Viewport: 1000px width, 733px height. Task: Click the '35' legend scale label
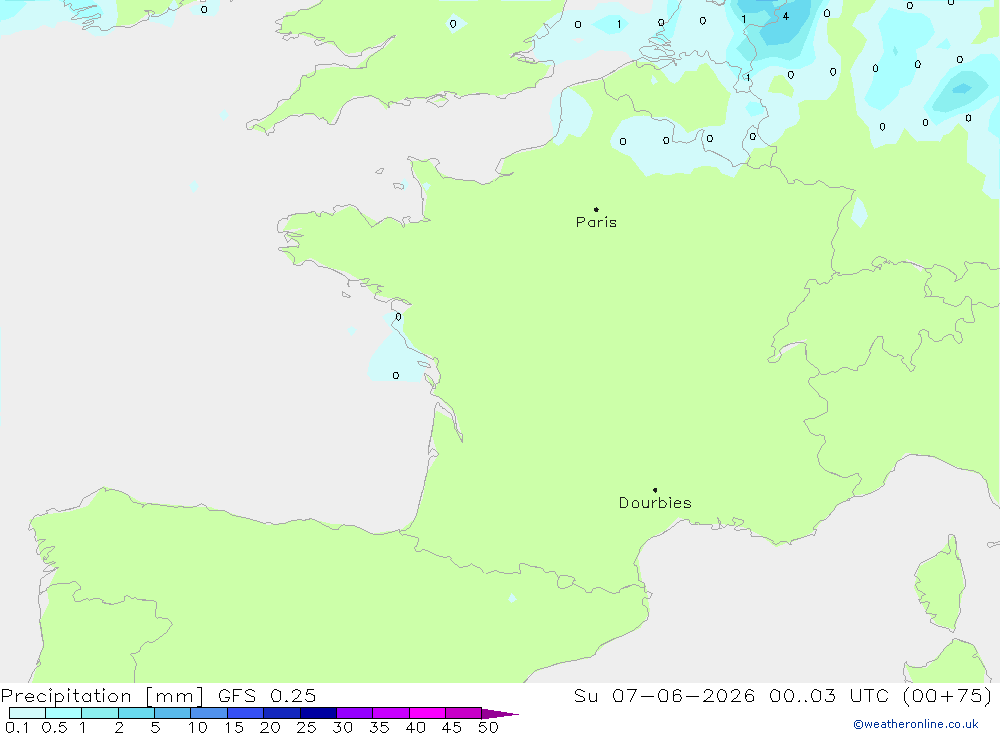click(379, 727)
